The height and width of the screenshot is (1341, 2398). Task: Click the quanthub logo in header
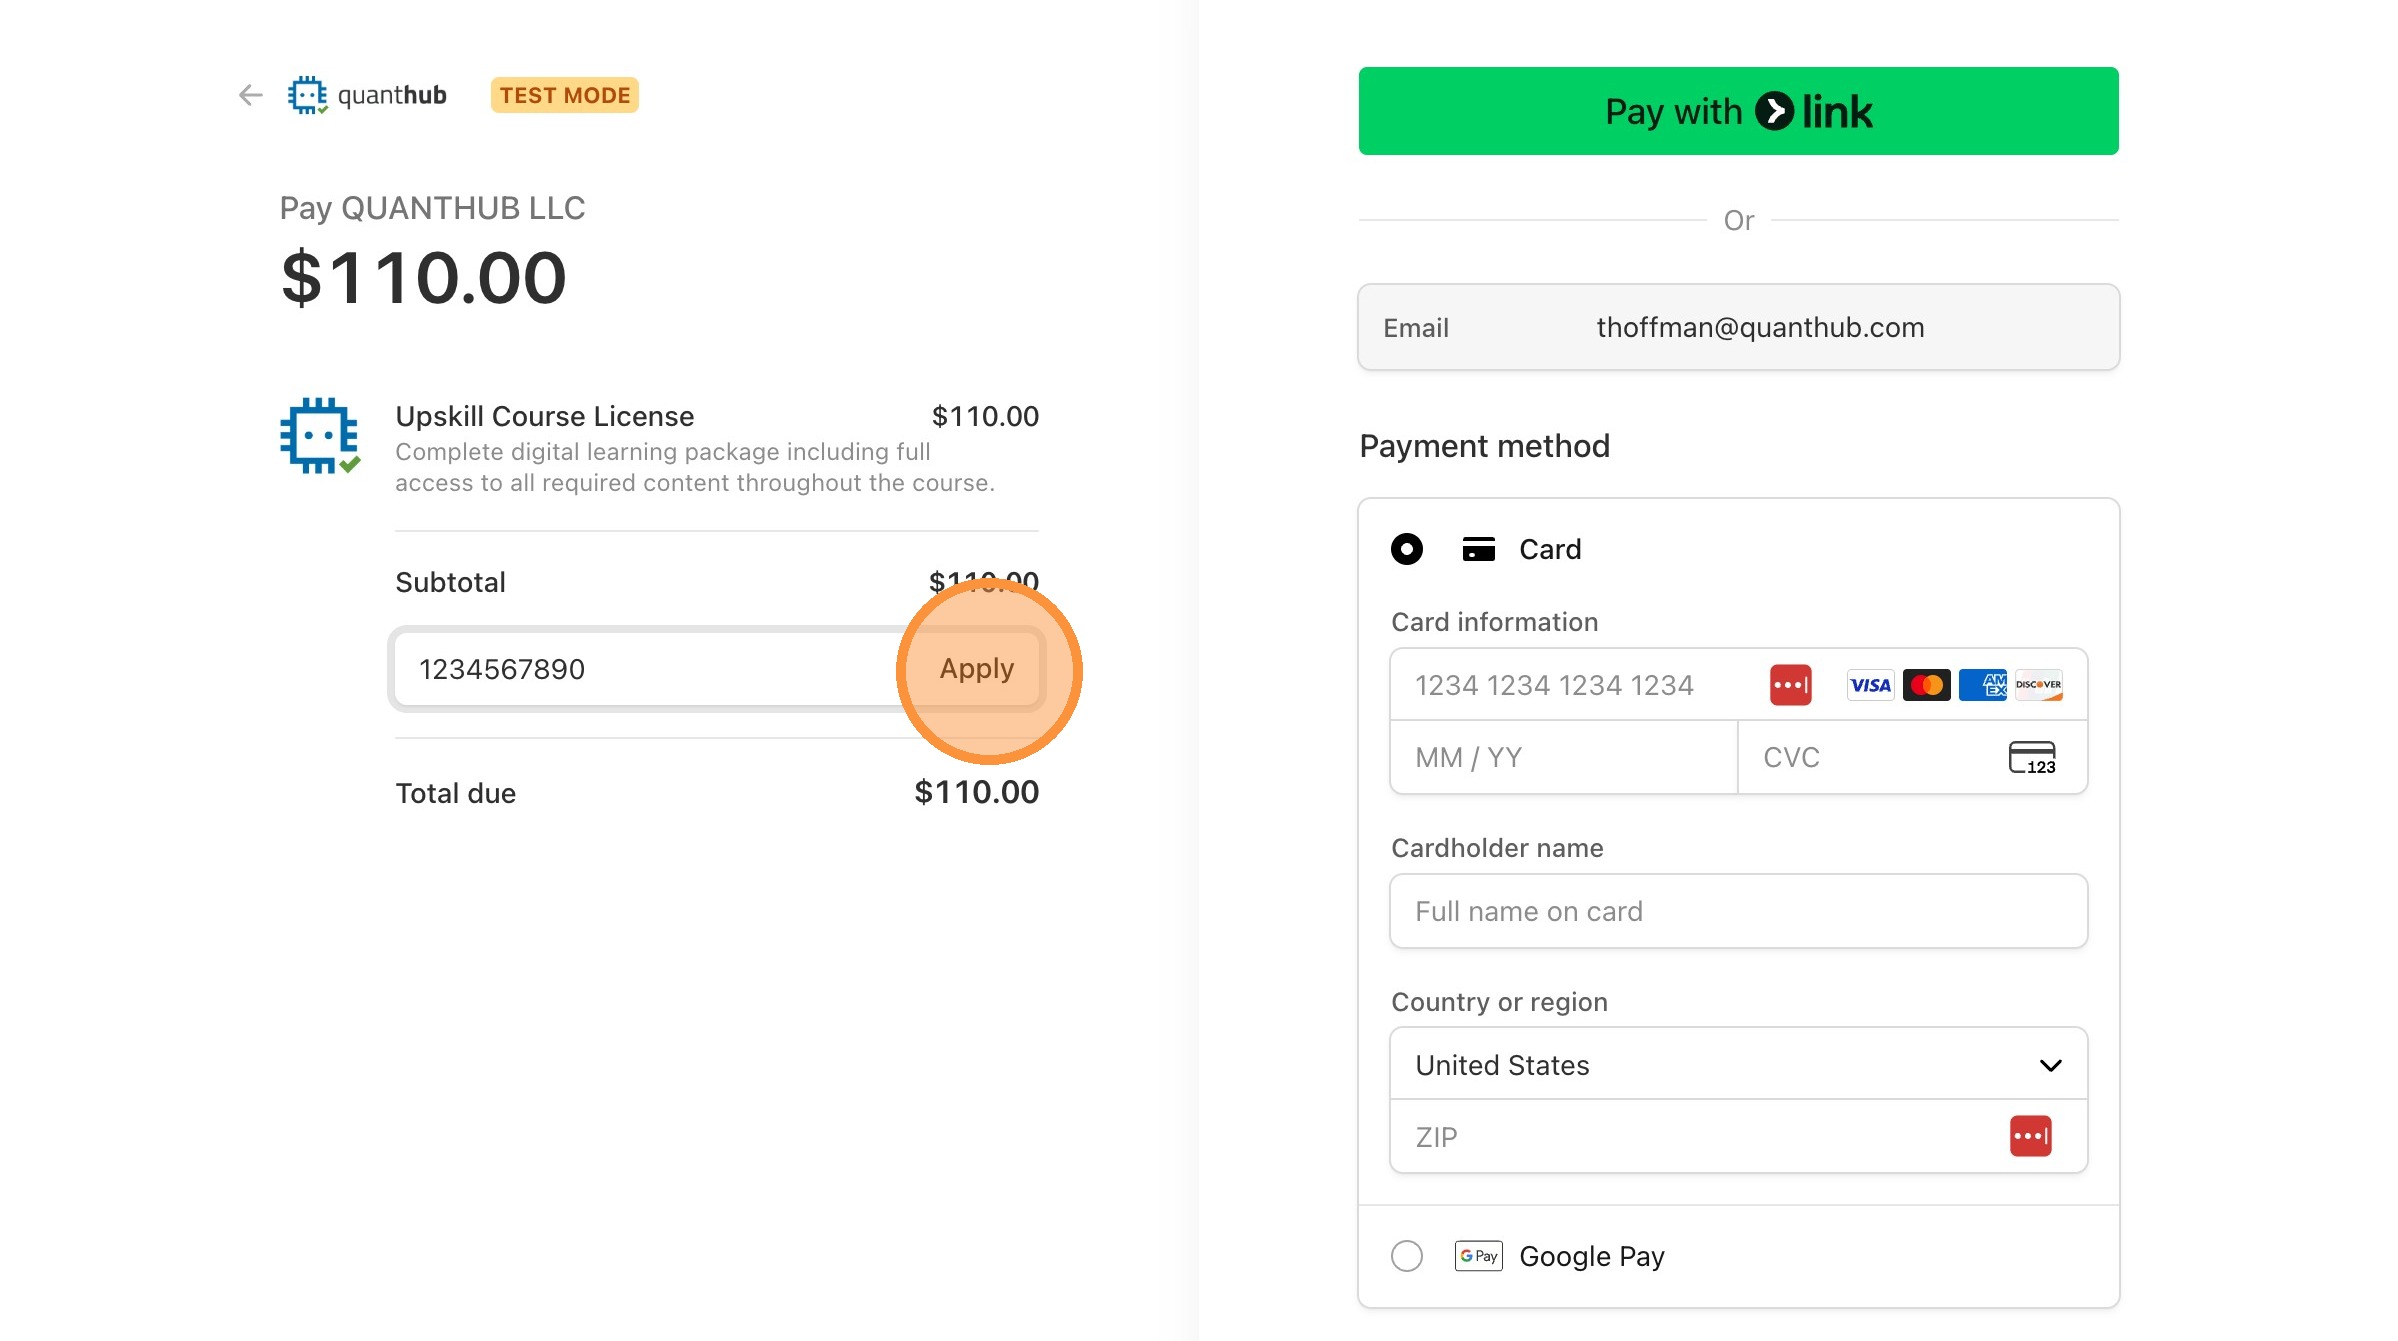(x=367, y=95)
